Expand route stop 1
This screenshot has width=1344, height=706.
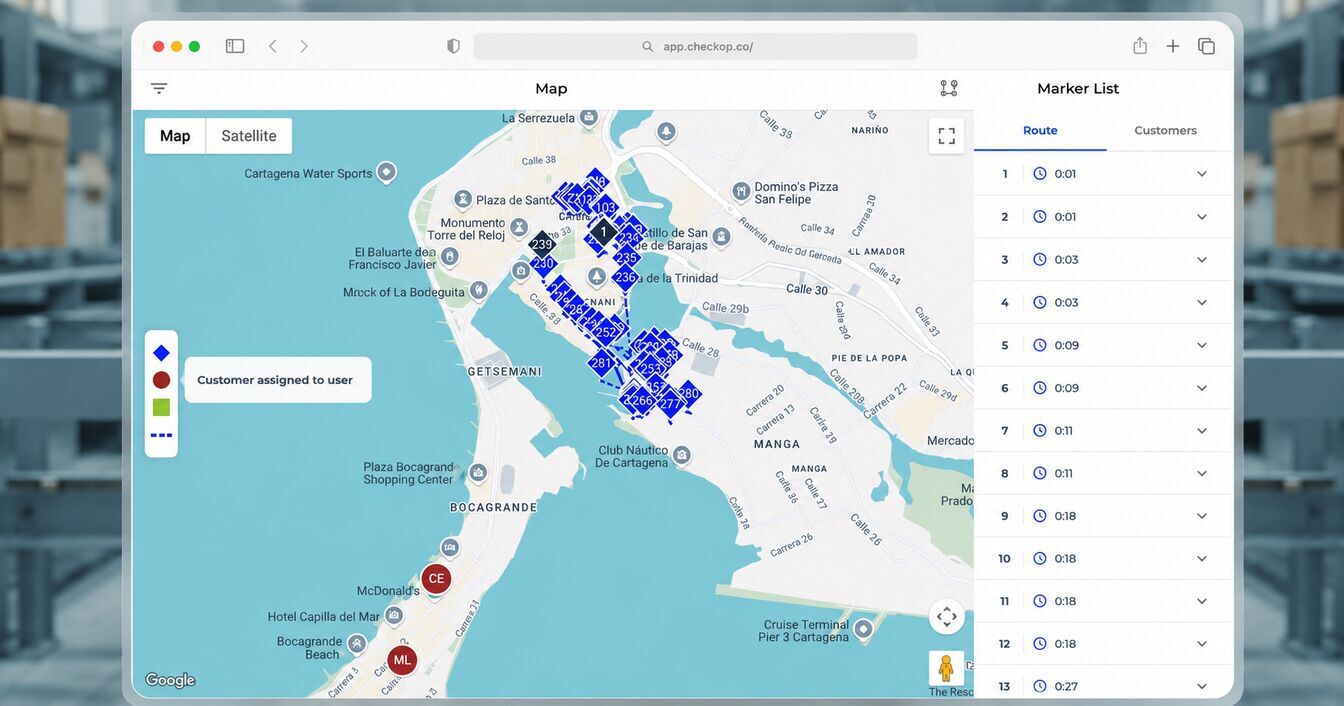pos(1202,174)
